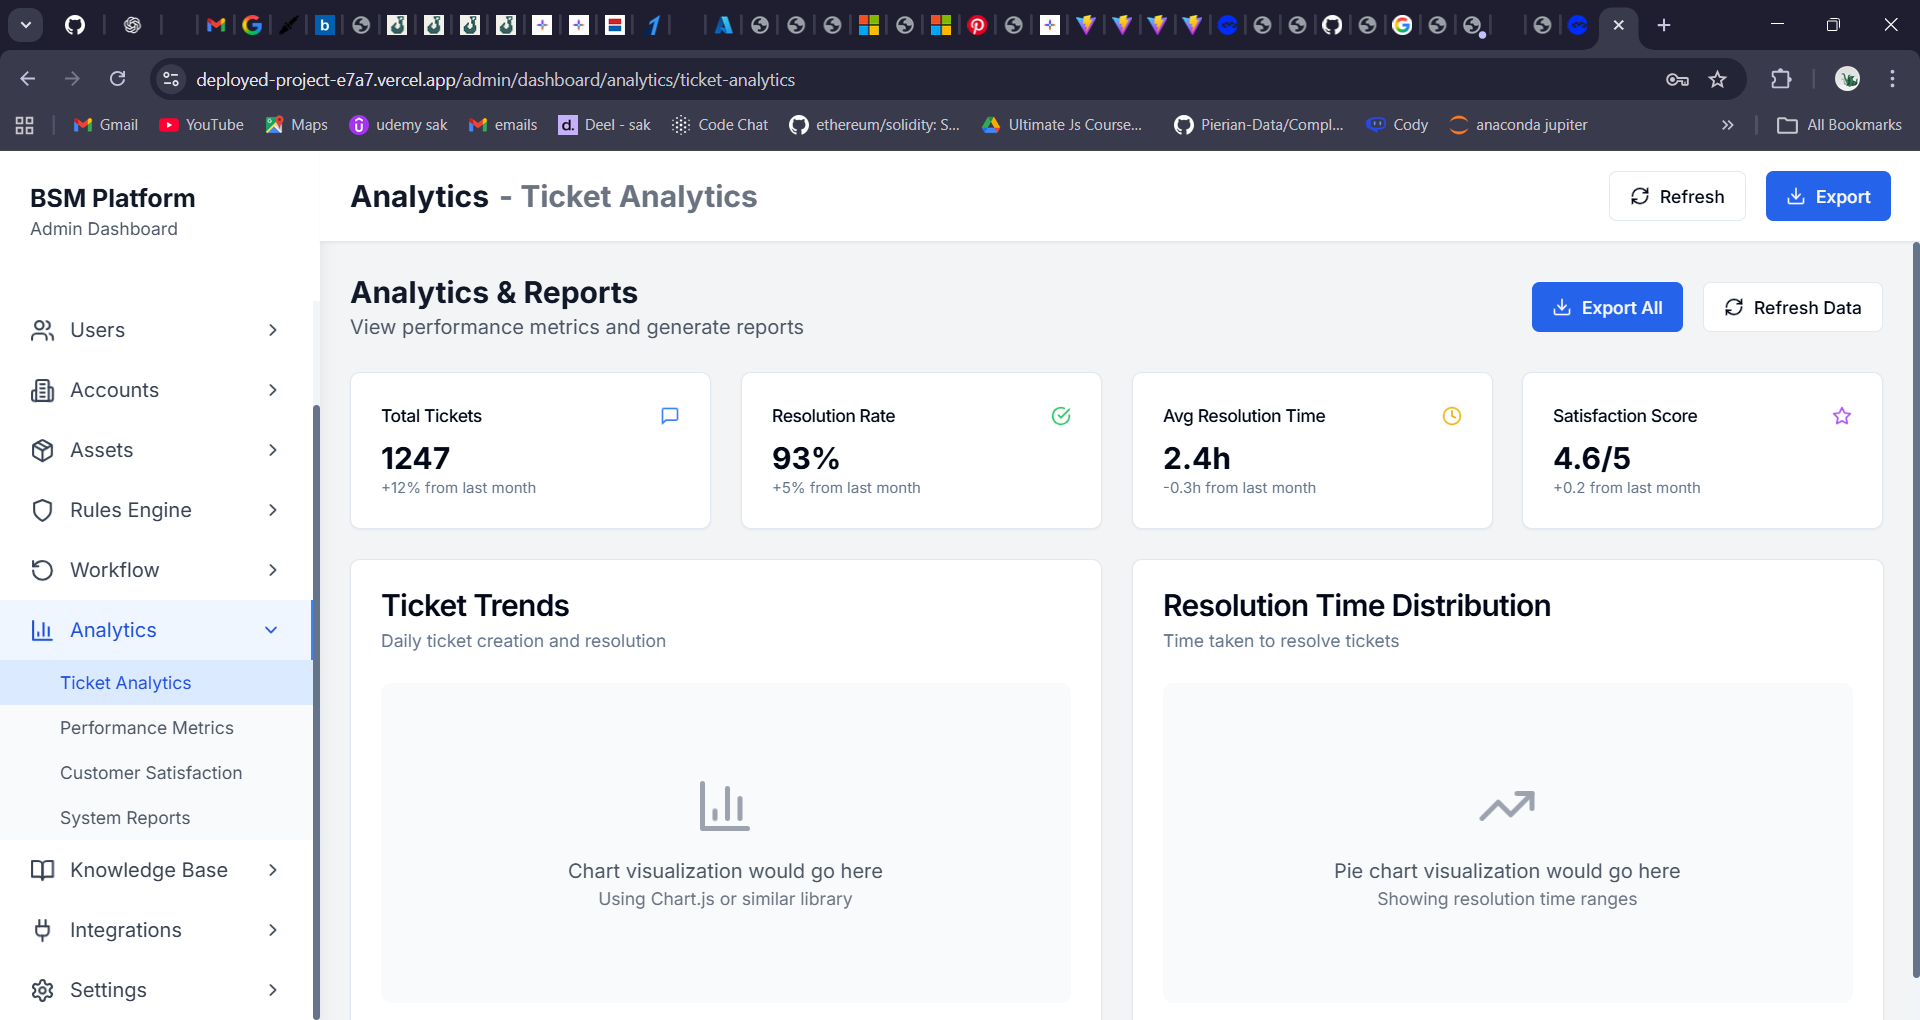
Task: Open the Code Chat bookmark
Action: coord(720,125)
